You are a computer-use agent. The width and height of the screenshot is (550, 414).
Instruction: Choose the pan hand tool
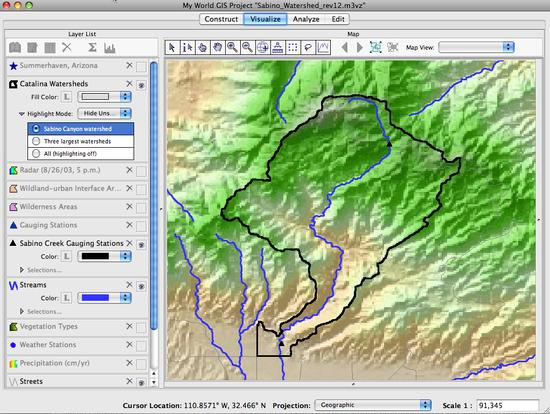point(217,47)
